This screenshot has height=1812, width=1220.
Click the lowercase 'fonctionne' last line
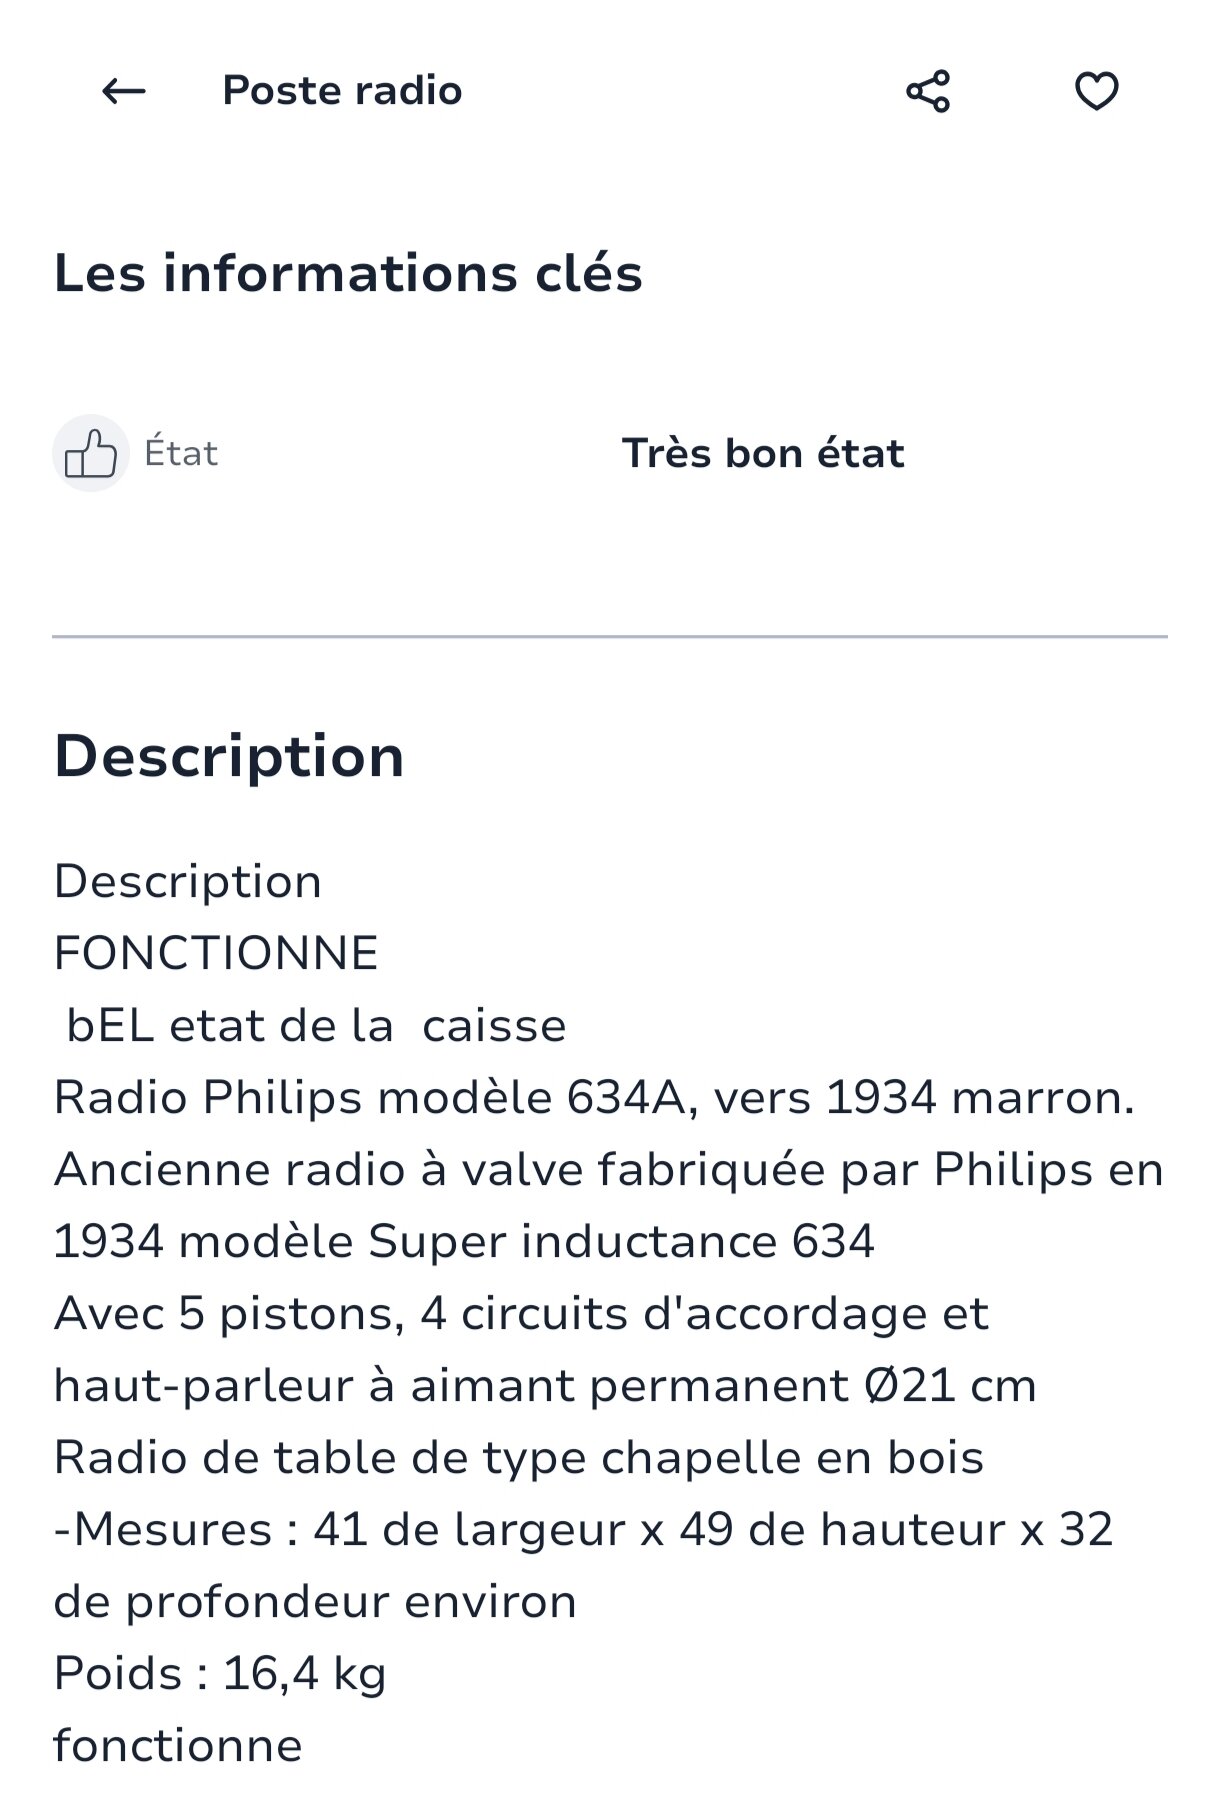click(178, 1746)
